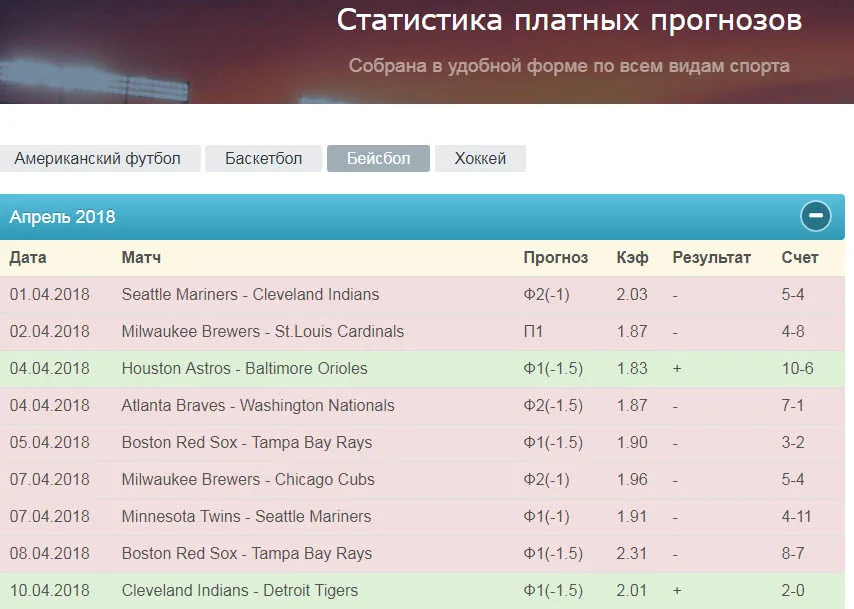Click the 1.90 coefficient value

(x=632, y=442)
